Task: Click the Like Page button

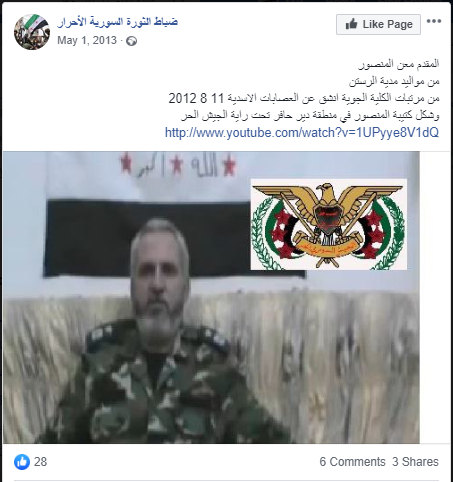Action: [x=378, y=24]
